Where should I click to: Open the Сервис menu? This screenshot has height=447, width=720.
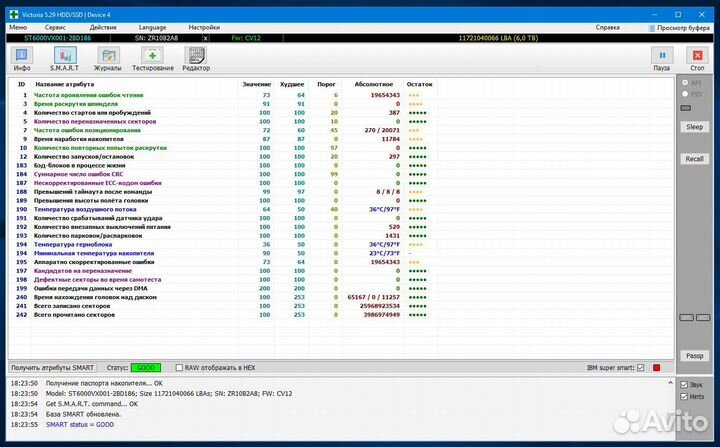[x=57, y=27]
